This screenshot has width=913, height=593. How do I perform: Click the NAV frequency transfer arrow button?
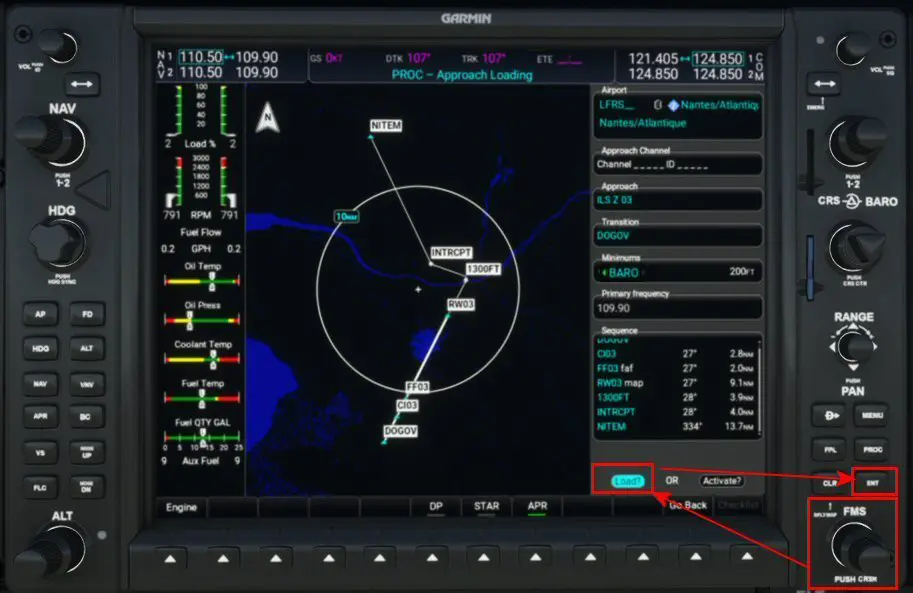click(81, 84)
